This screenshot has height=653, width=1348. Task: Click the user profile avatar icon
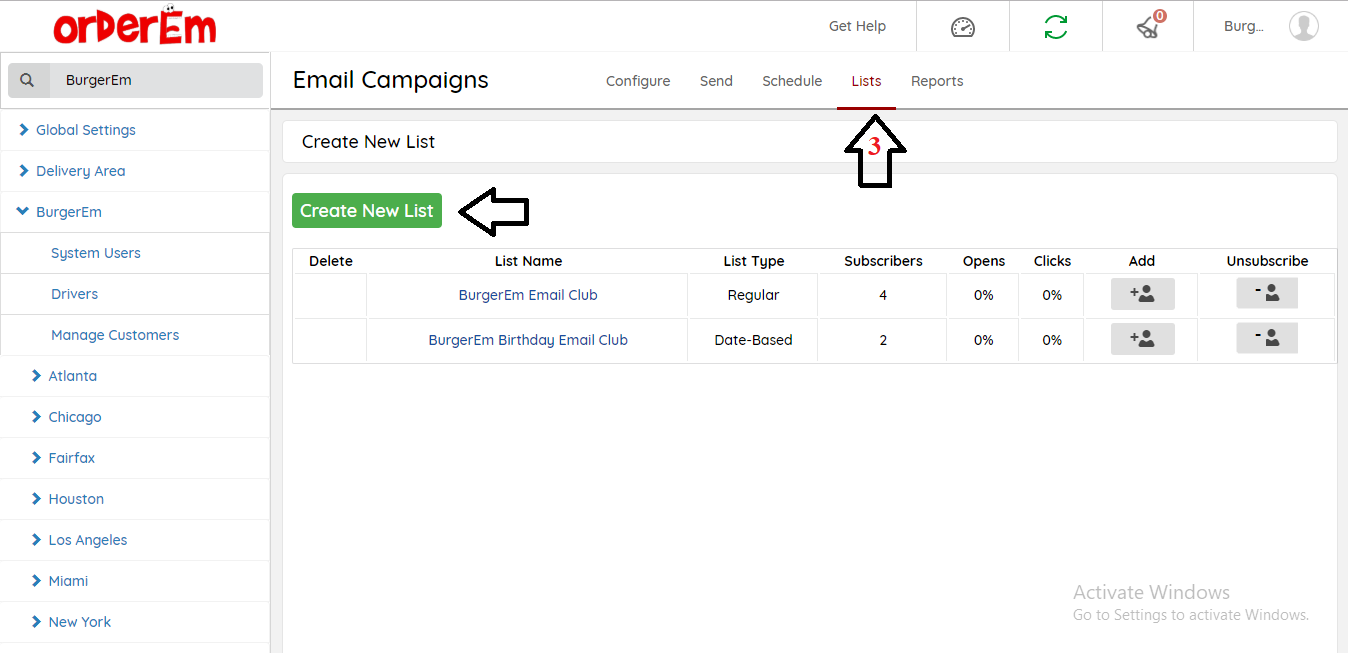click(x=1303, y=27)
